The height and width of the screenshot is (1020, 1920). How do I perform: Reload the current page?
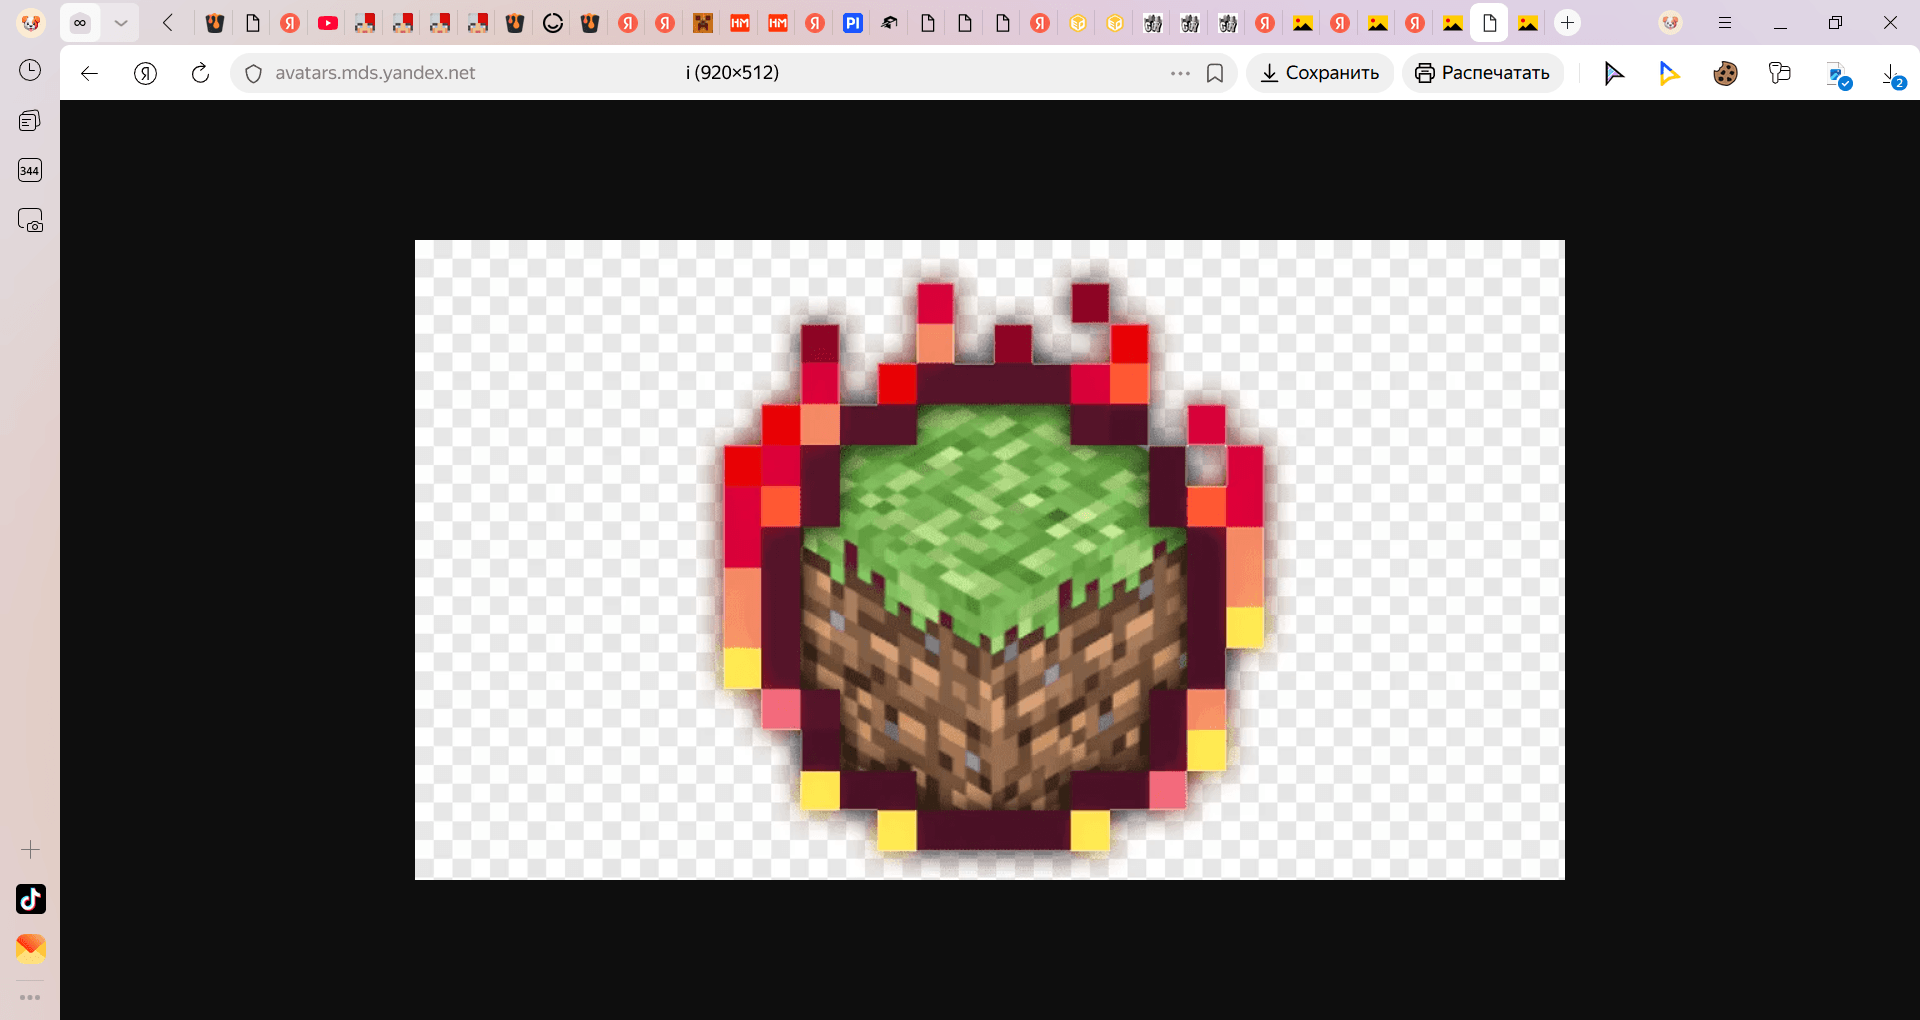click(x=200, y=73)
